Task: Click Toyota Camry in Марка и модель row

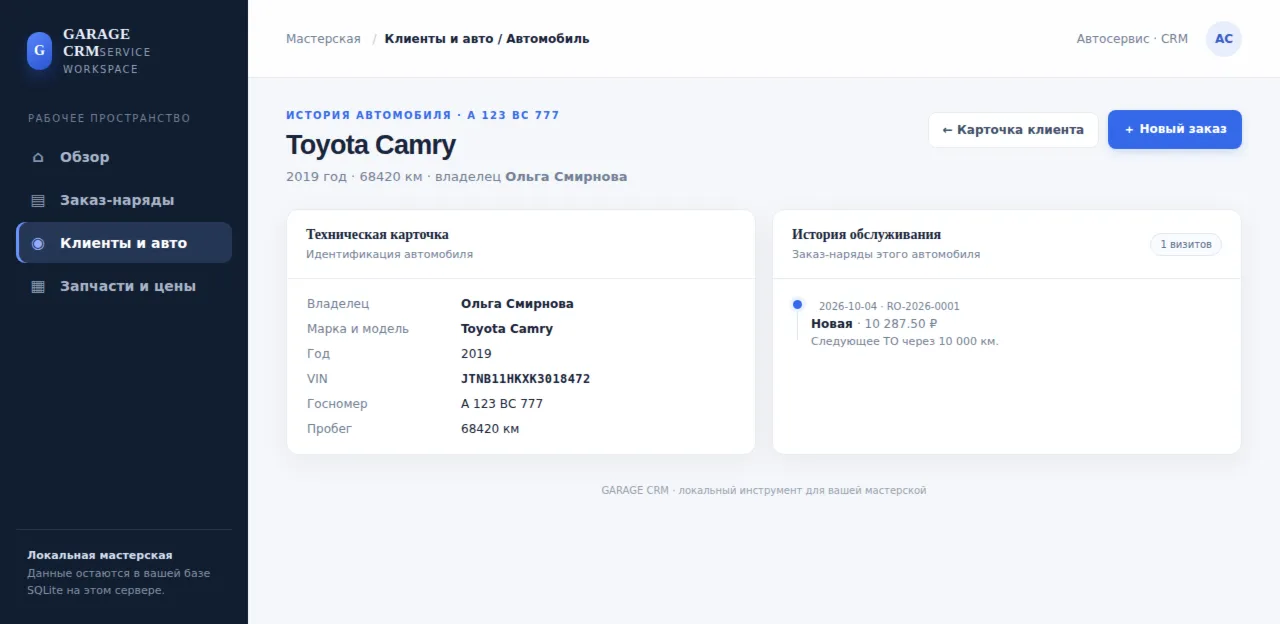Action: 507,329
